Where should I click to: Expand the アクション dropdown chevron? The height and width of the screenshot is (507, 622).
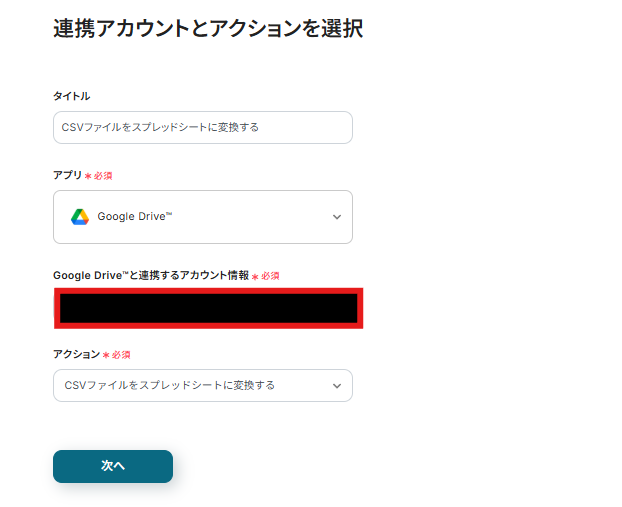[336, 385]
